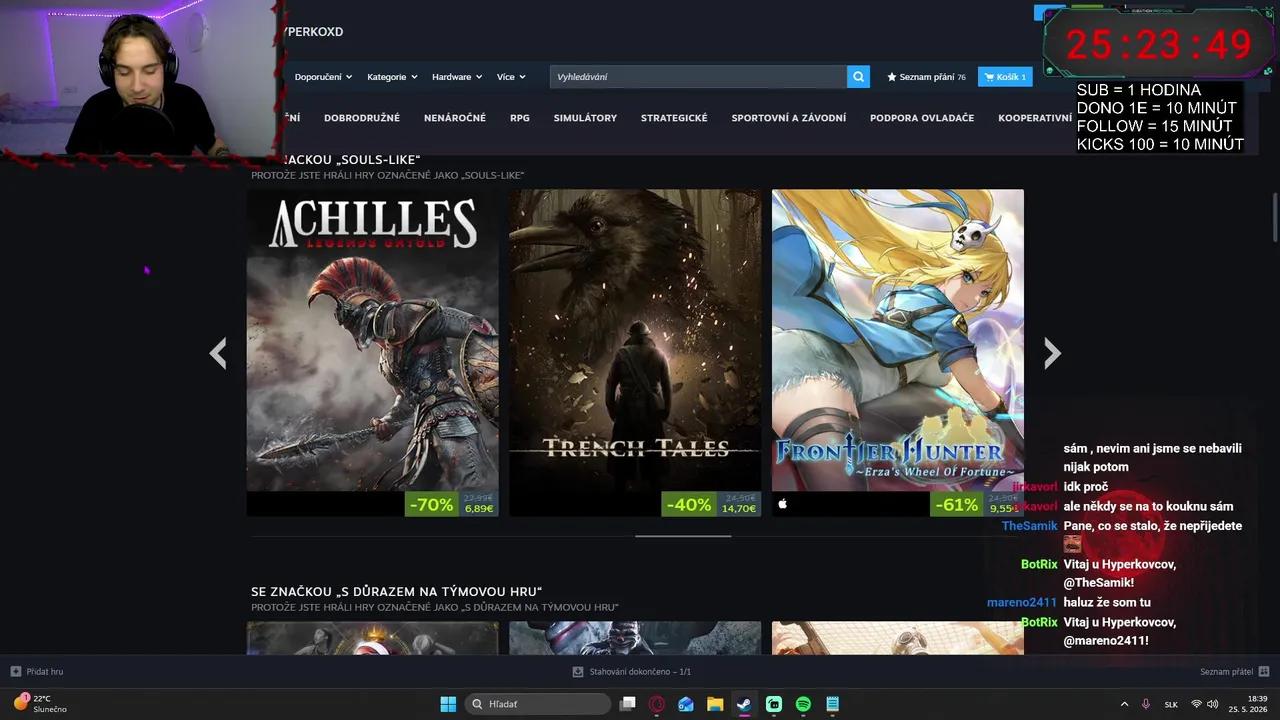Select the Kooperativní genre tab
Viewport: 1280px width, 720px height.
[x=1035, y=118]
